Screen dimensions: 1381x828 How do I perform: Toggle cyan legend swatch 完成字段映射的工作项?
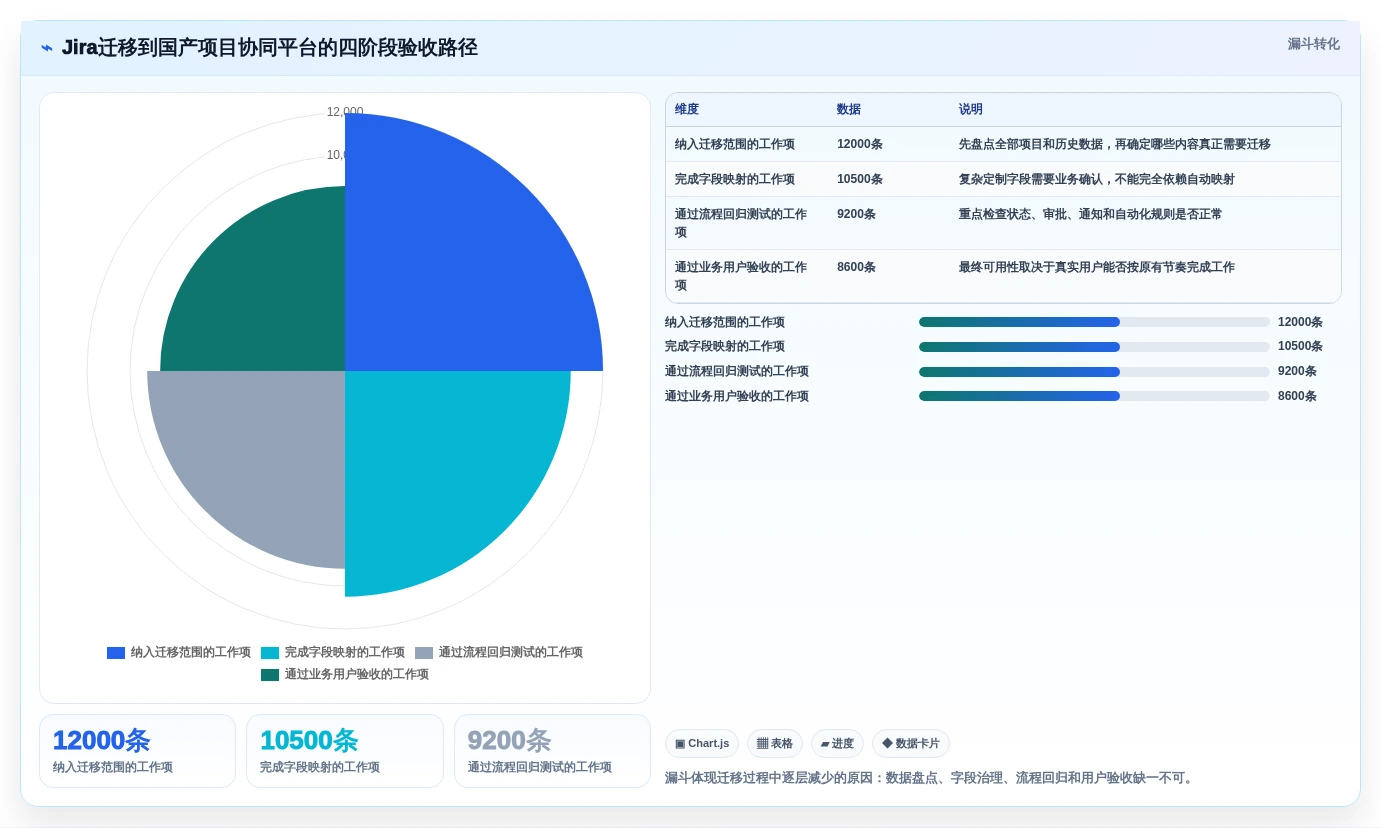(x=270, y=653)
